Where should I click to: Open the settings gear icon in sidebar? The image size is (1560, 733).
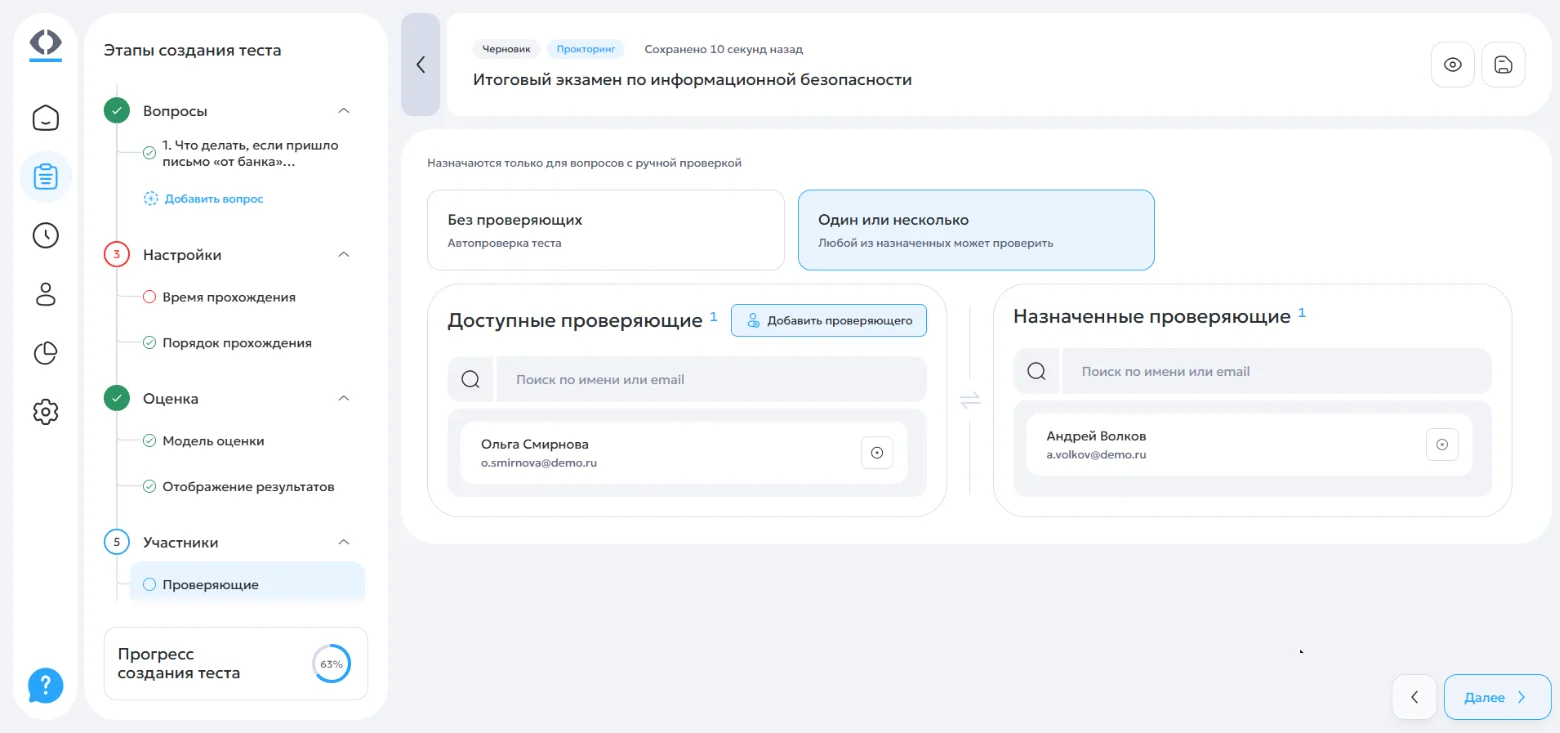(46, 411)
